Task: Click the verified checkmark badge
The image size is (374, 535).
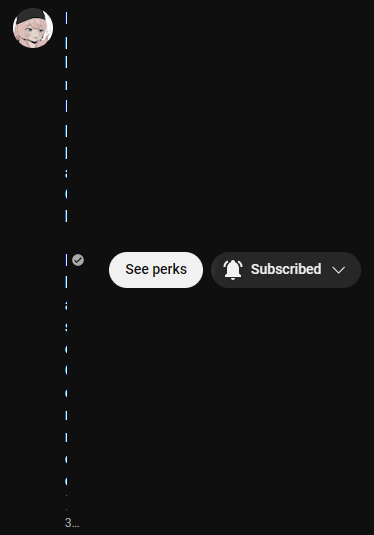Action: coord(78,260)
